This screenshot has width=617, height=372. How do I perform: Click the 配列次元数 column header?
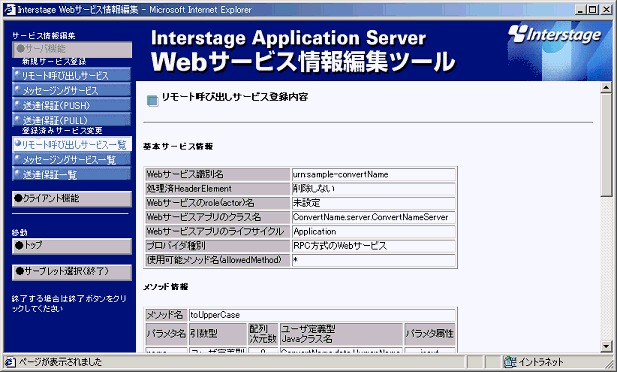tap(263, 334)
